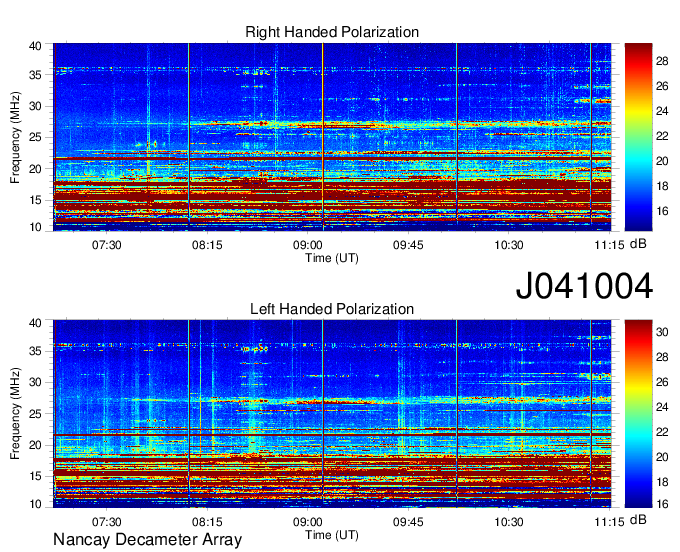Click the 08:15 time tick on Right Handed plot

[207, 245]
